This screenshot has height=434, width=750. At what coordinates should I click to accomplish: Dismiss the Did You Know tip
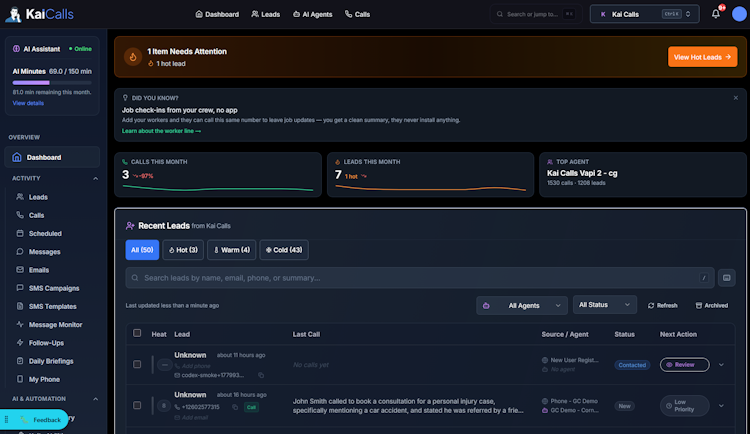736,98
